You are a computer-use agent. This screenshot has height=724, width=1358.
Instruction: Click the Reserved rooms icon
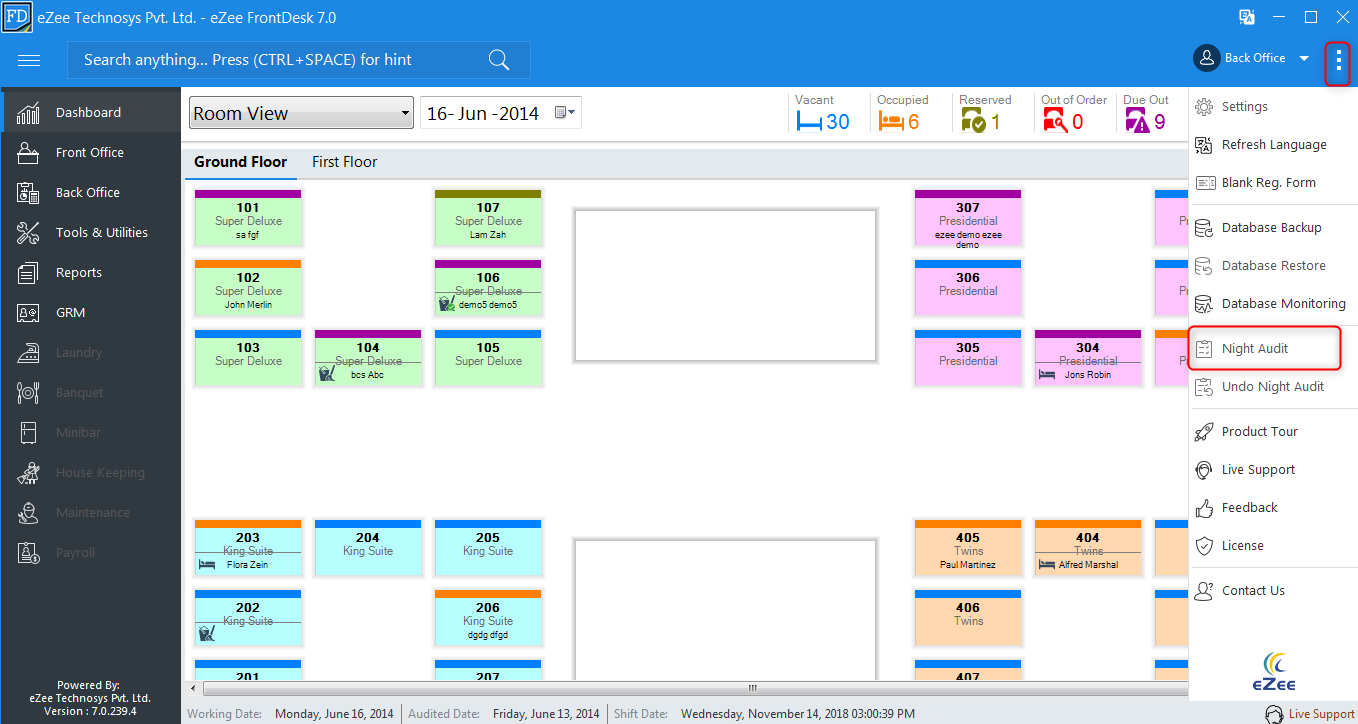tap(973, 122)
